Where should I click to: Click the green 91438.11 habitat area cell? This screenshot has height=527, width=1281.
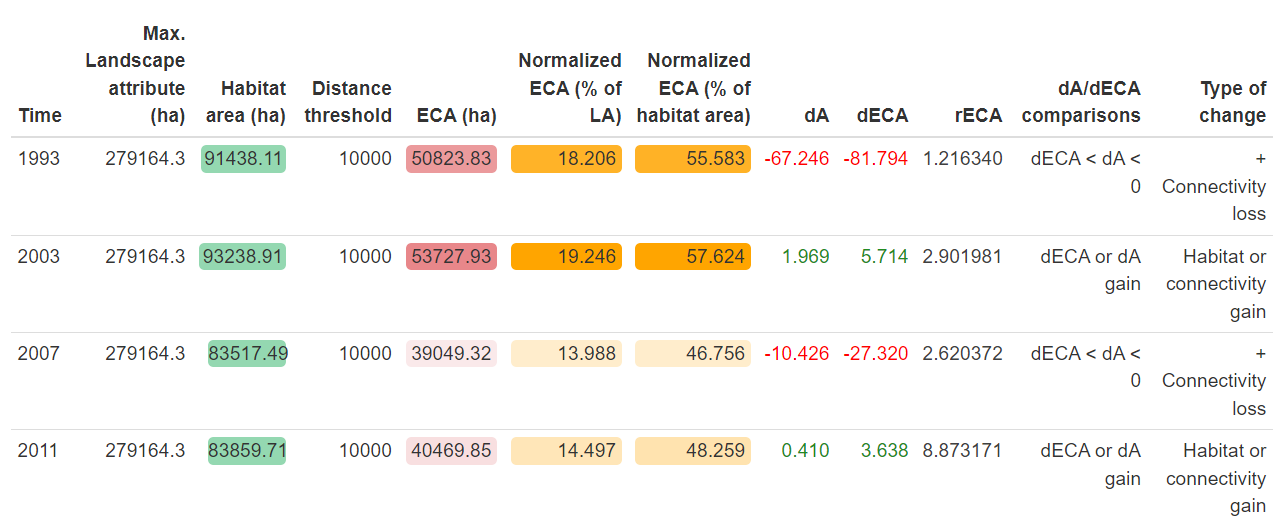click(244, 159)
